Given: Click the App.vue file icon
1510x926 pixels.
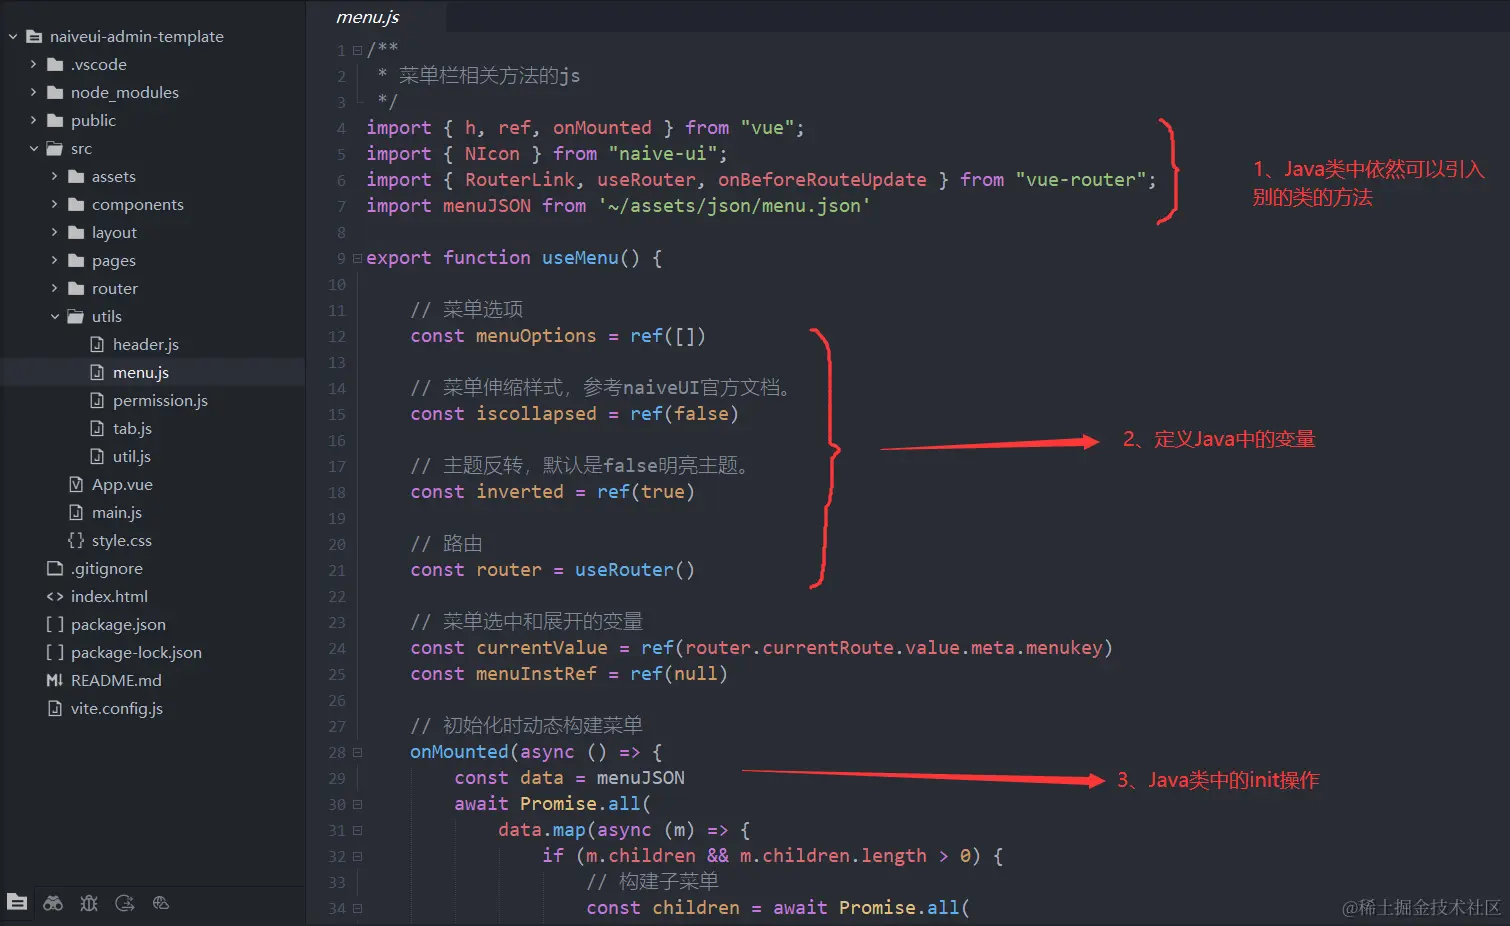Looking at the screenshot, I should [76, 484].
